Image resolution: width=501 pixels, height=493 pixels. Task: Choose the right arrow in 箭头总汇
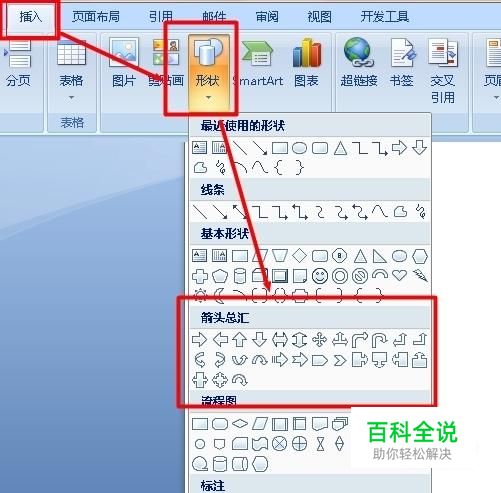pyautogui.click(x=200, y=340)
